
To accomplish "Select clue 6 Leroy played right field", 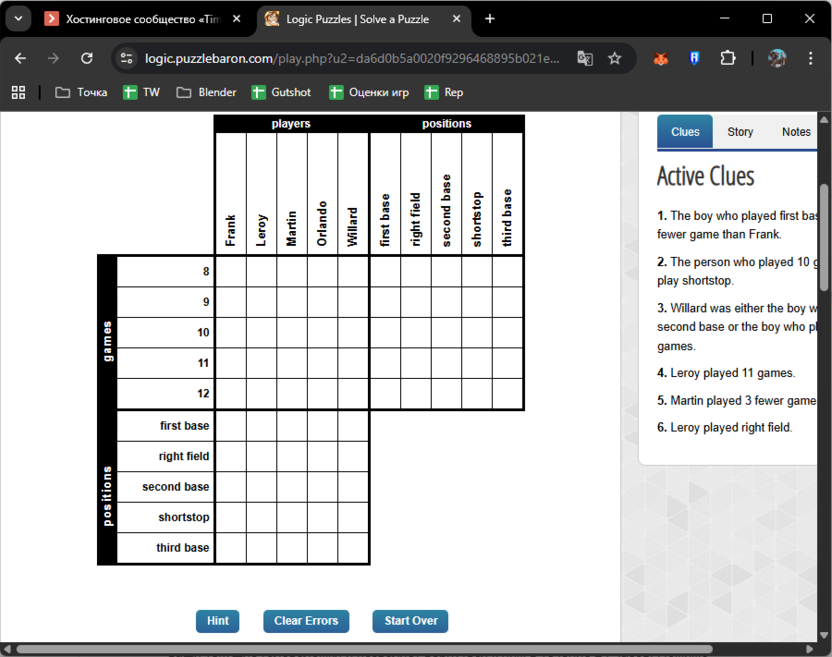I will click(x=724, y=427).
